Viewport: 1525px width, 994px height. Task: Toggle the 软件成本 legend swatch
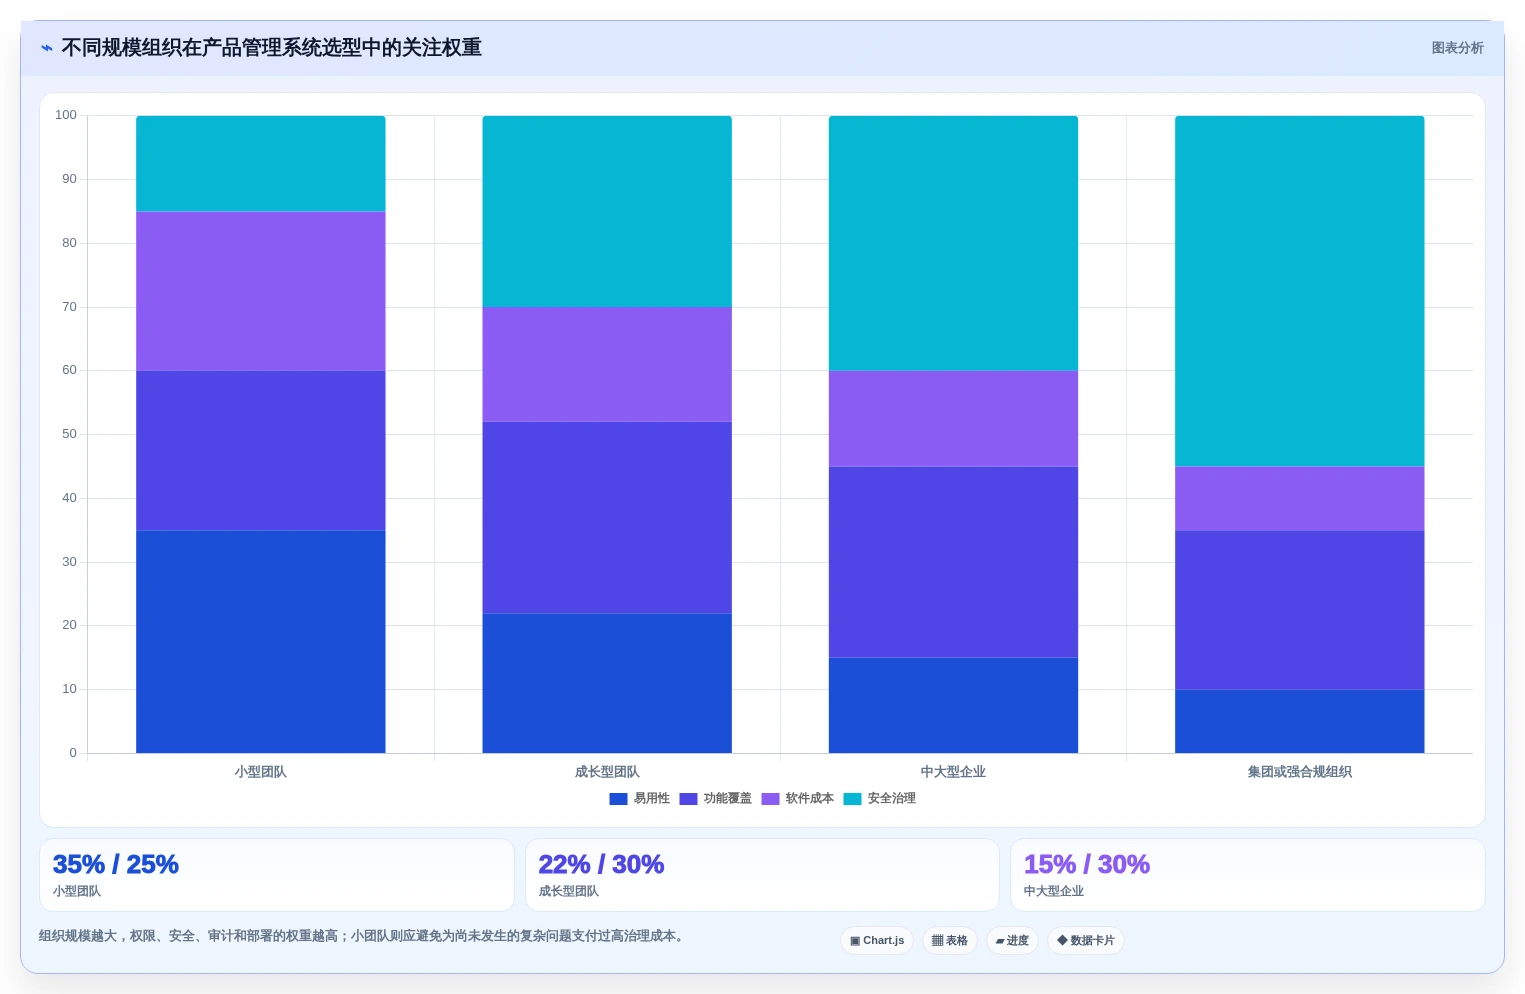pyautogui.click(x=770, y=799)
